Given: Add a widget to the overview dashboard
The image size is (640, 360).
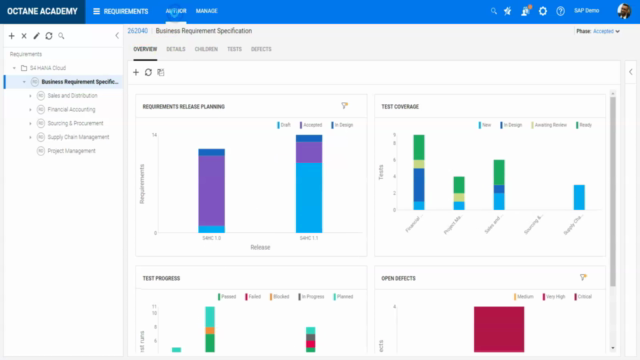Looking at the screenshot, I should point(136,72).
